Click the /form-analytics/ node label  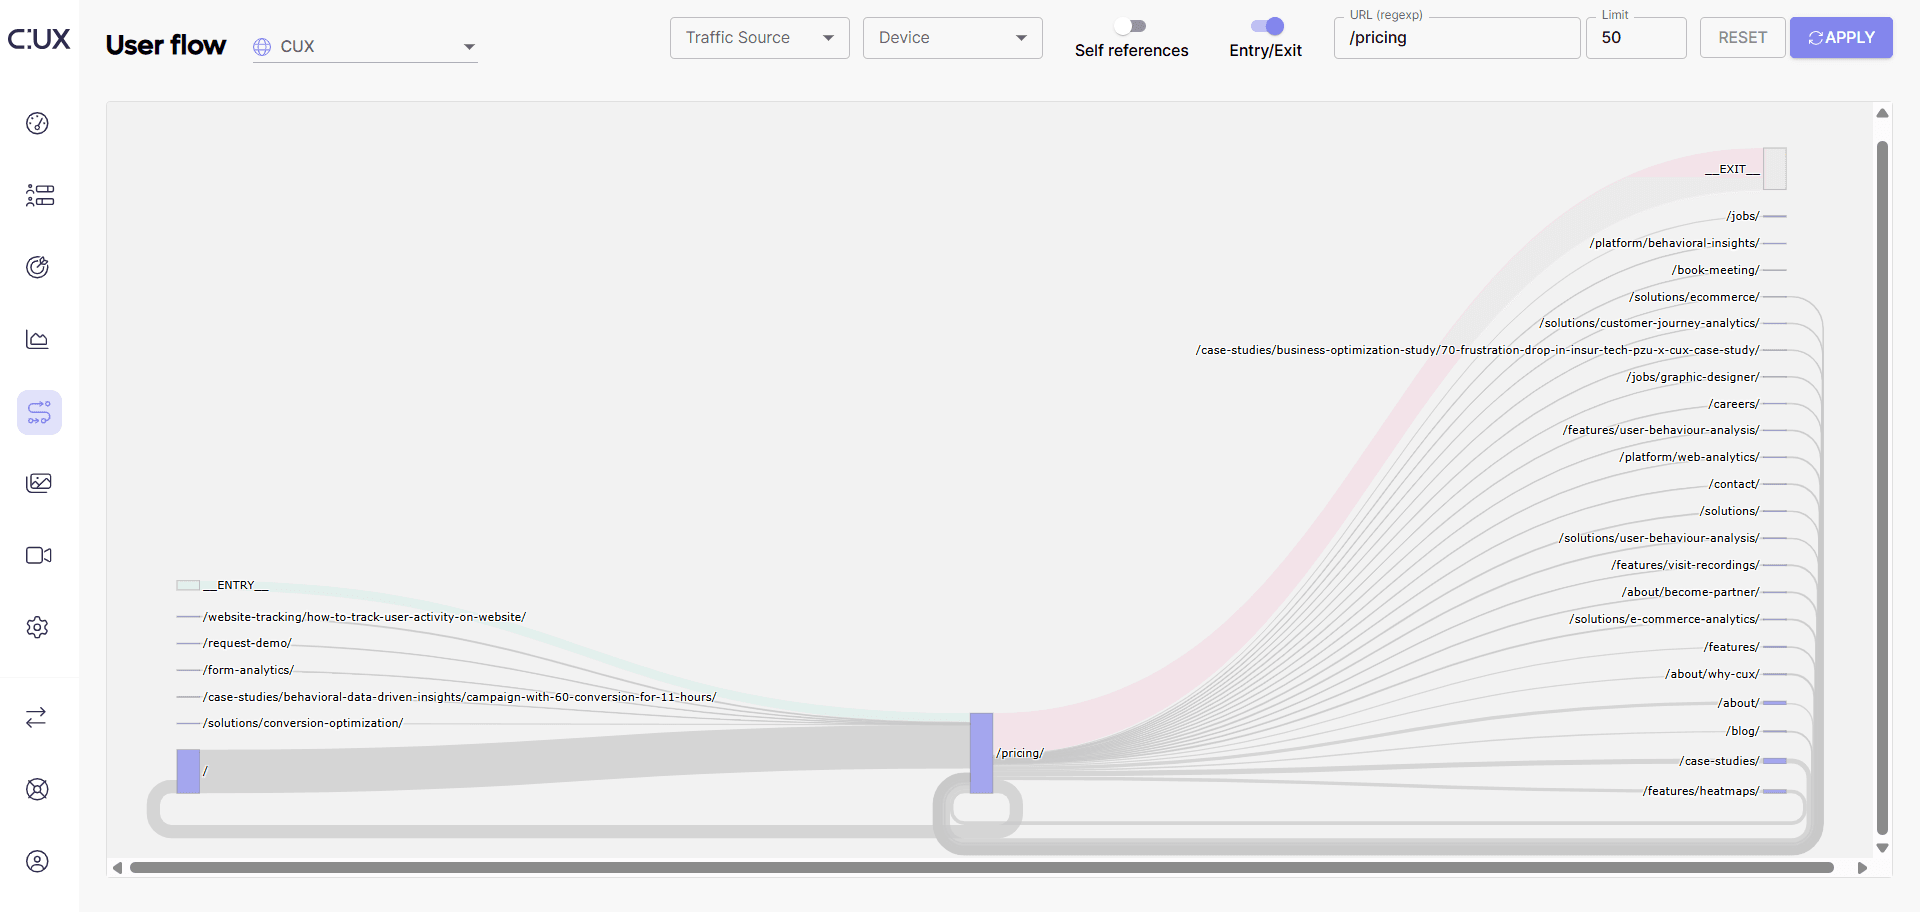(248, 670)
